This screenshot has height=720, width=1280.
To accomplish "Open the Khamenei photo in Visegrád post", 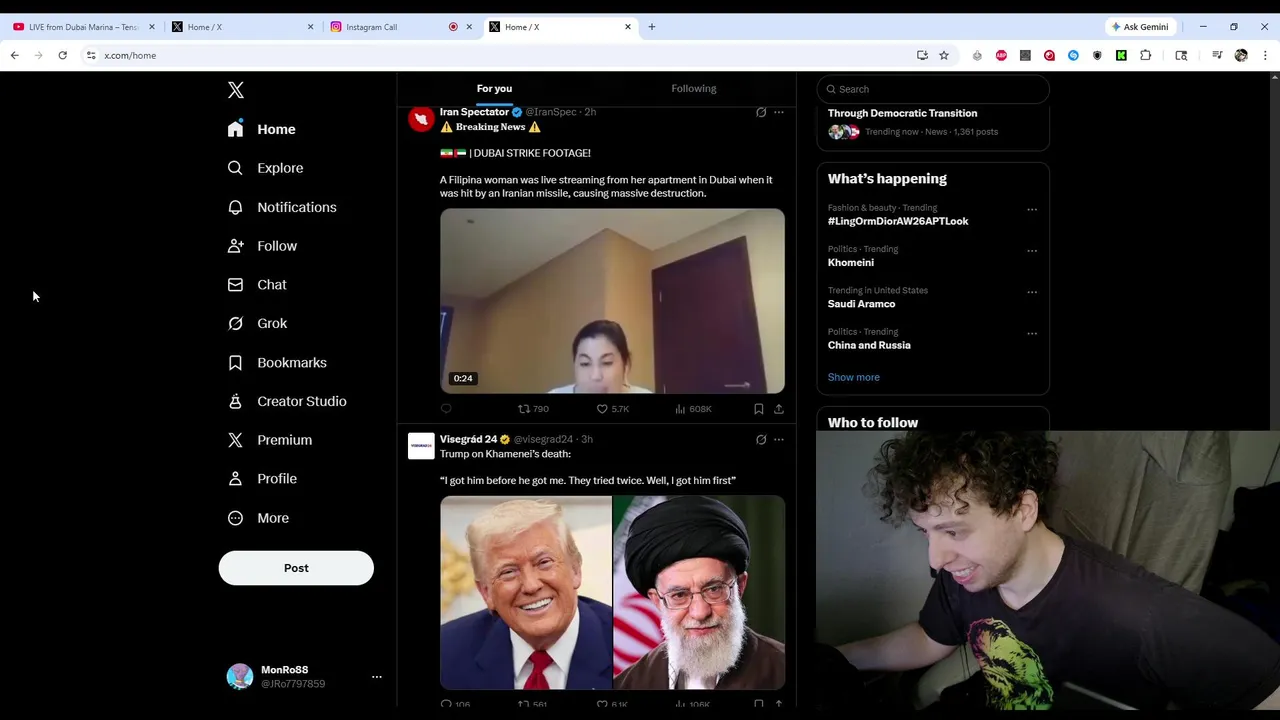I will [699, 592].
